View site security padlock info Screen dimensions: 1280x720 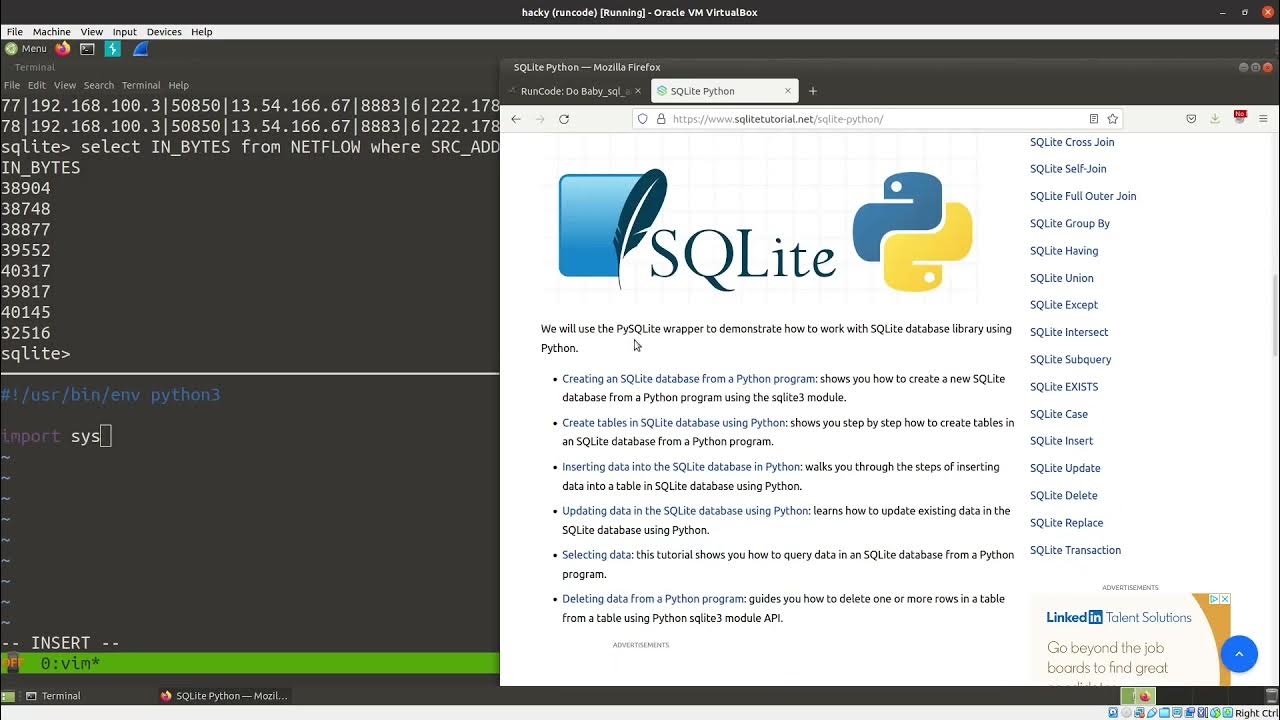pos(660,119)
